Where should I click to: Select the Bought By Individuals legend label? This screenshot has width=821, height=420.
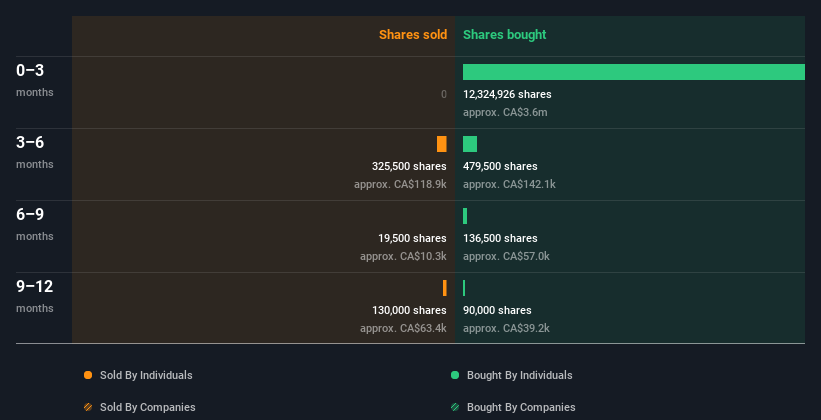pyautogui.click(x=519, y=375)
